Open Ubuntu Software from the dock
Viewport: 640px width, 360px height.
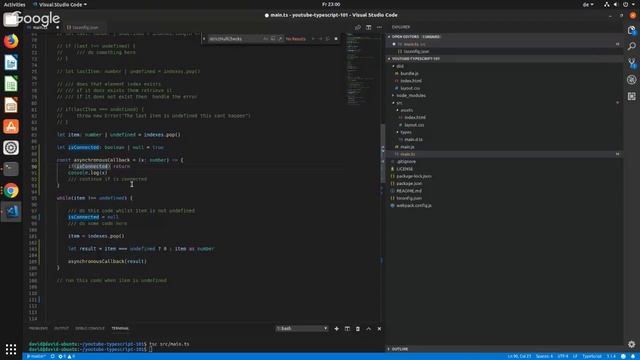click(11, 127)
